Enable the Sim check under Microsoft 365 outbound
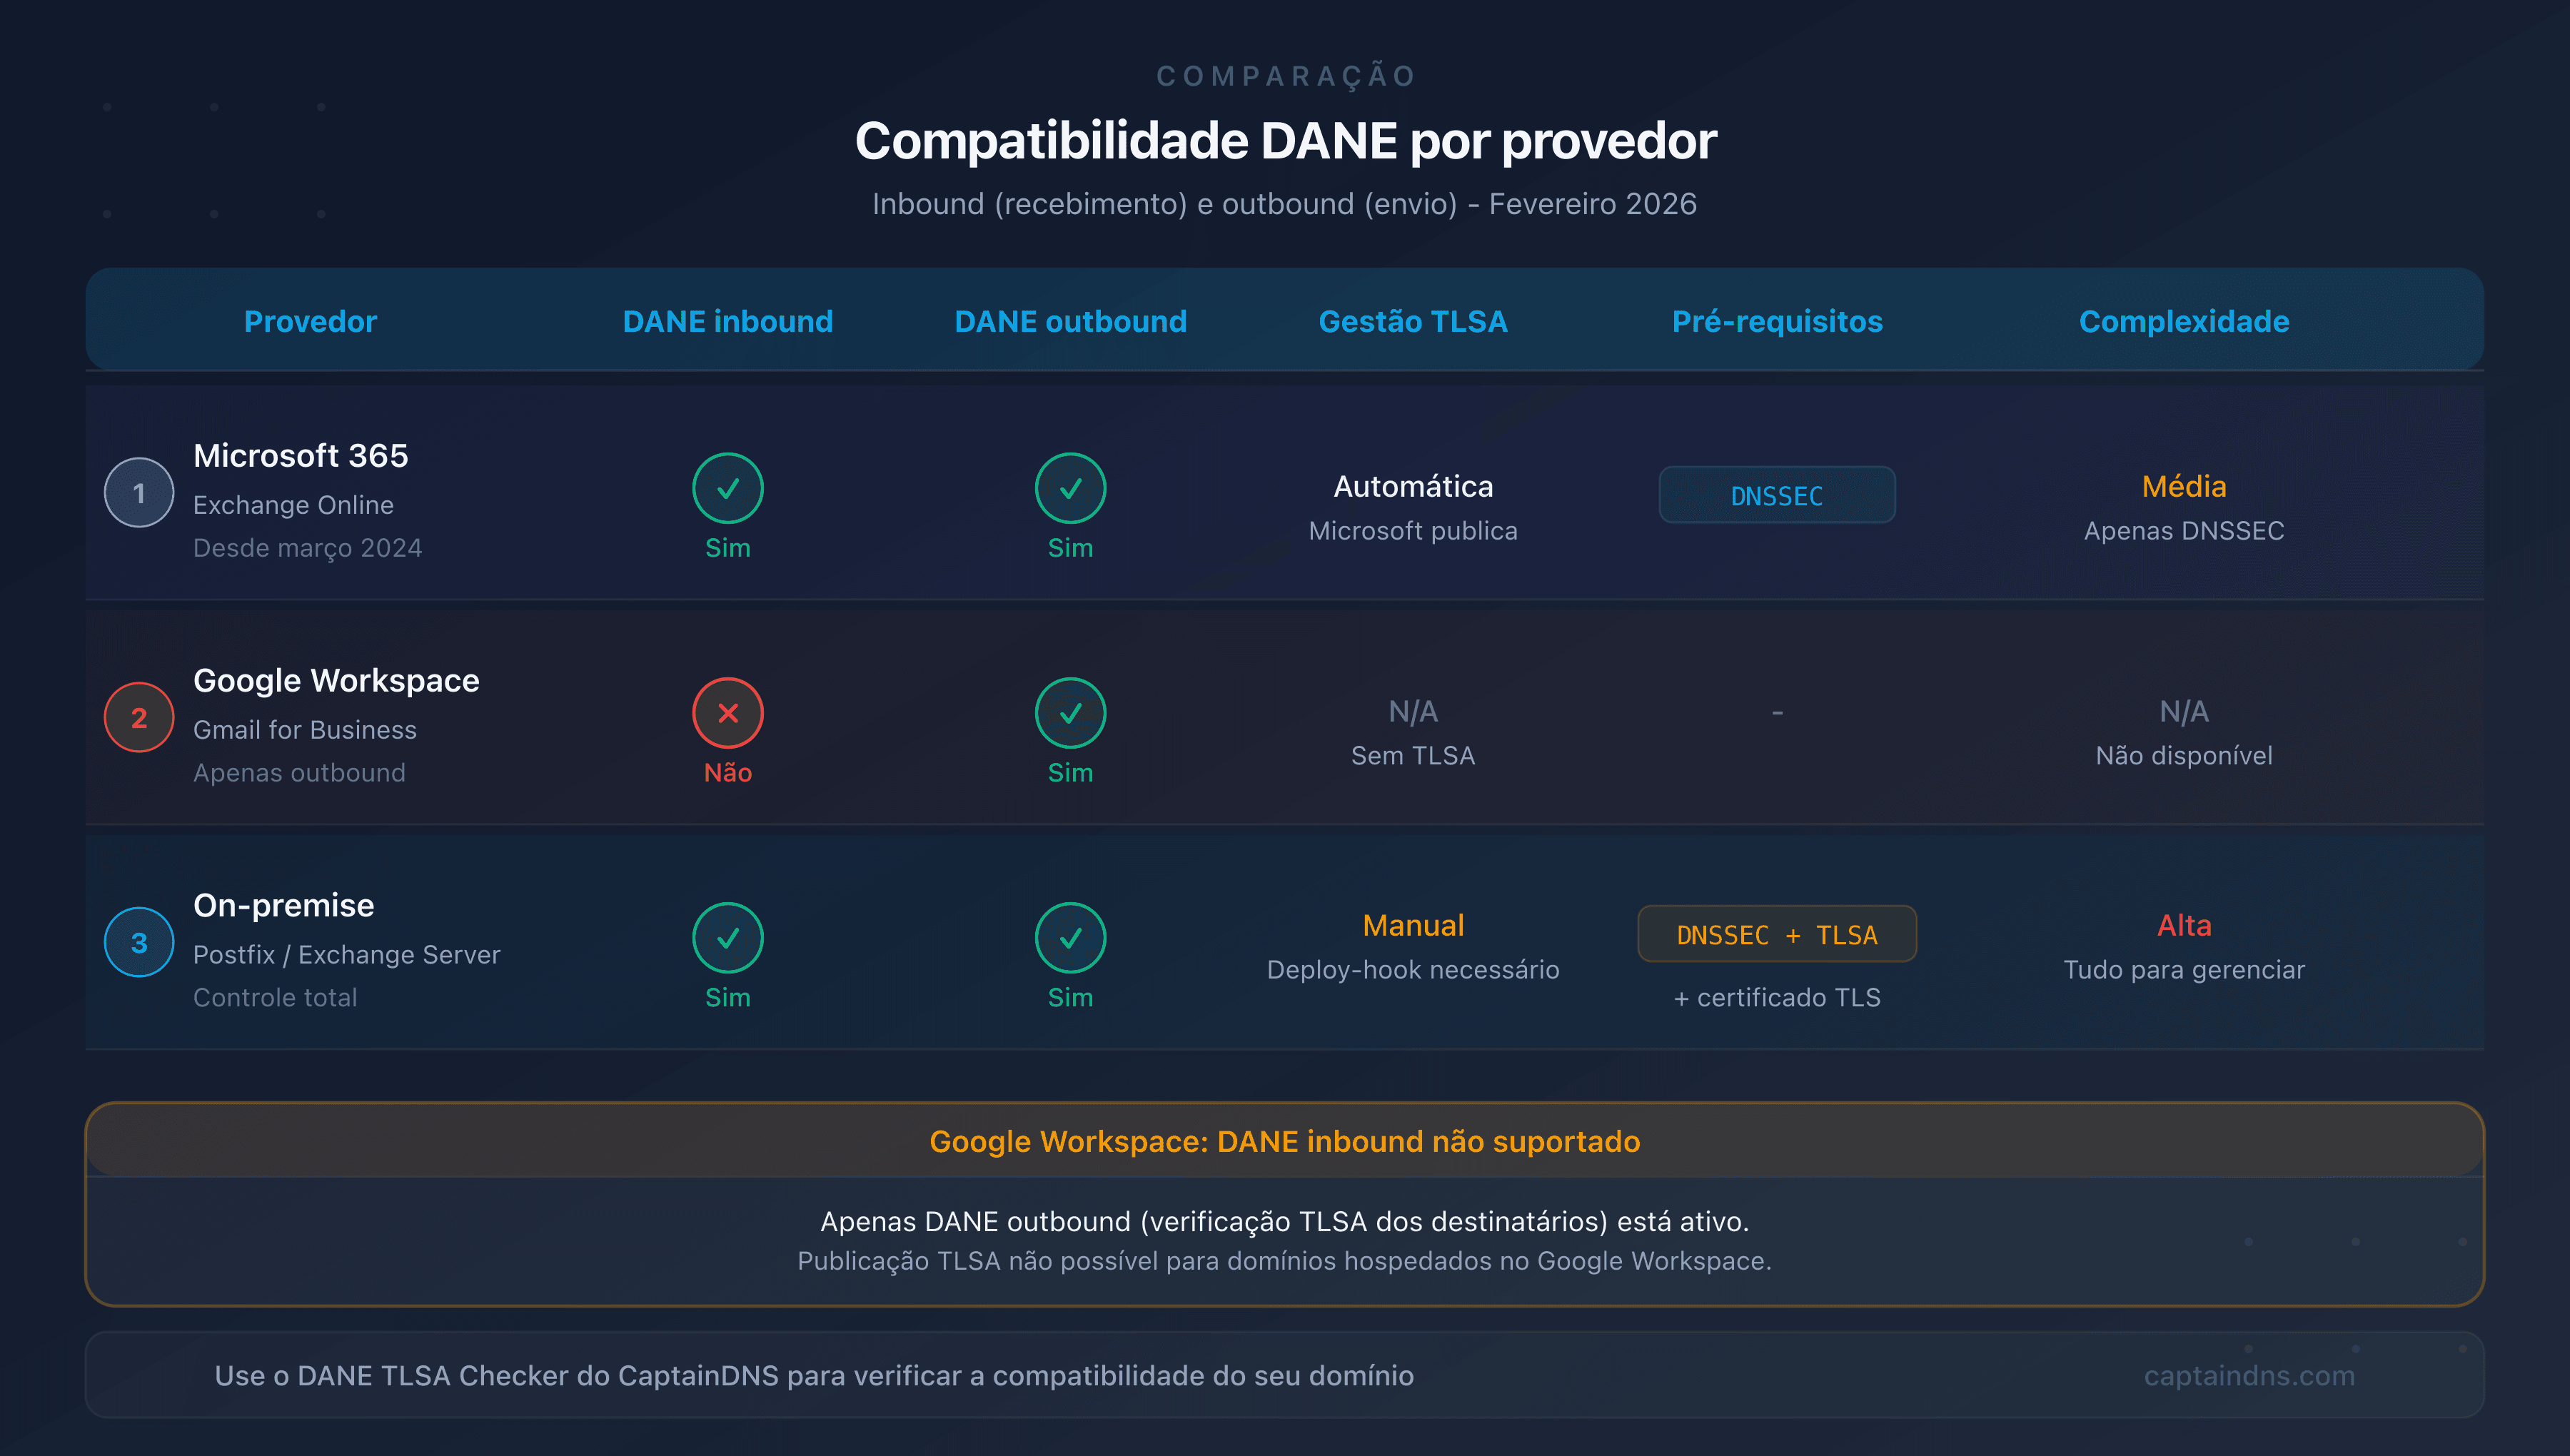The width and height of the screenshot is (2570, 1456). point(1070,489)
